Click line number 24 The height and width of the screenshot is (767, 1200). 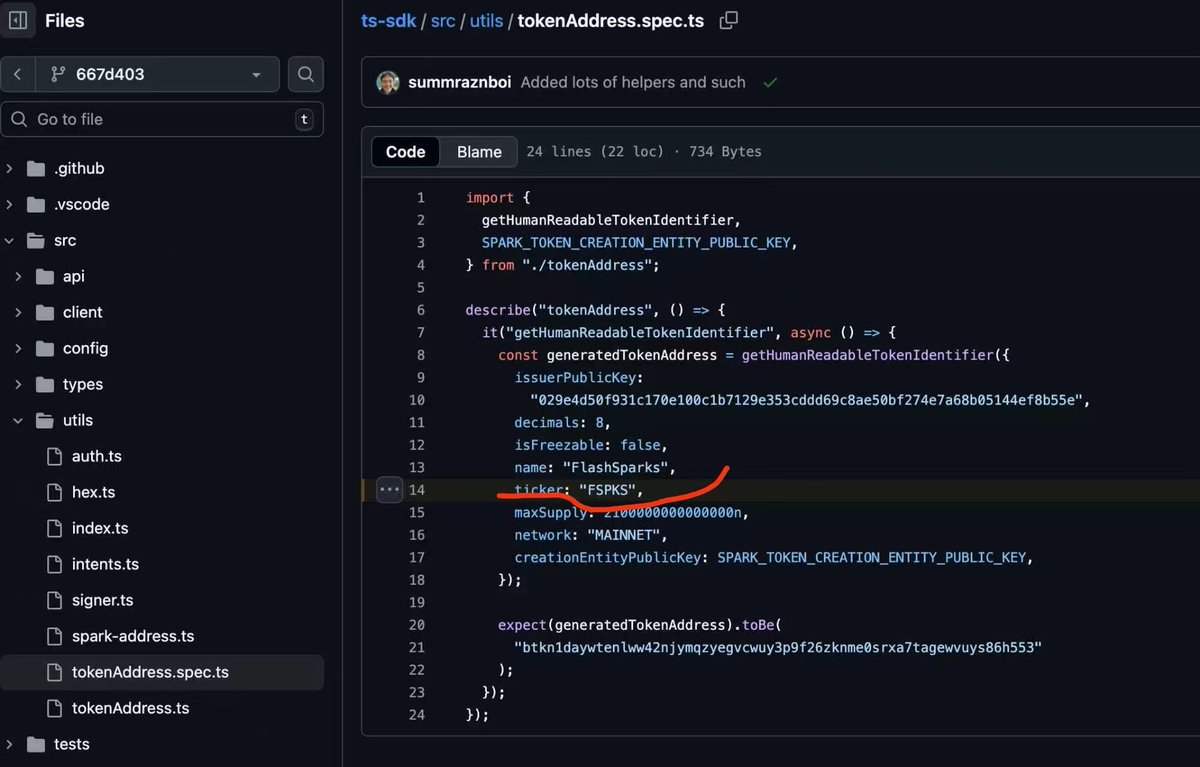[416, 715]
